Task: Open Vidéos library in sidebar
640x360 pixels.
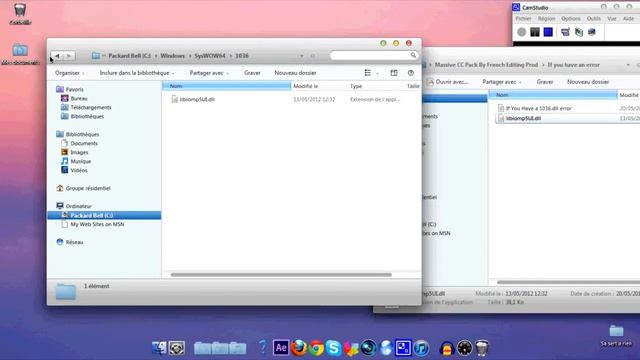Action: (79, 170)
